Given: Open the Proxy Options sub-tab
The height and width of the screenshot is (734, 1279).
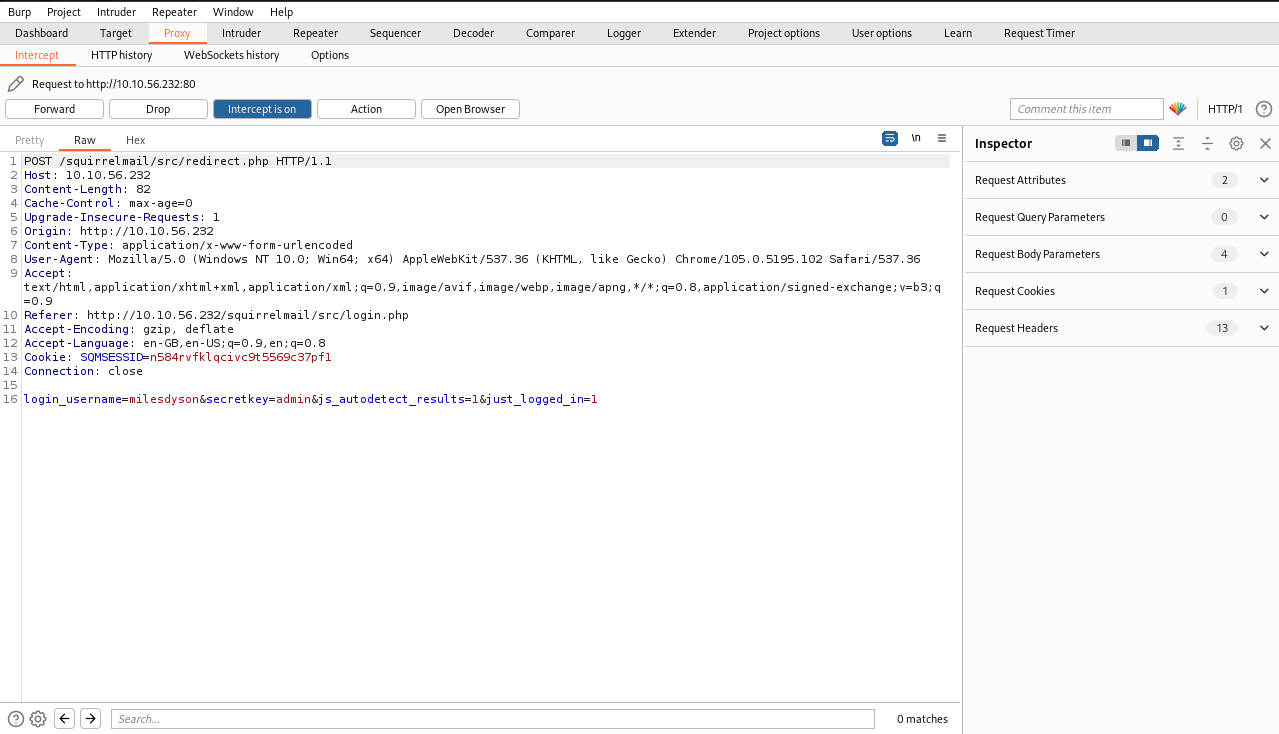Looking at the screenshot, I should pos(330,55).
